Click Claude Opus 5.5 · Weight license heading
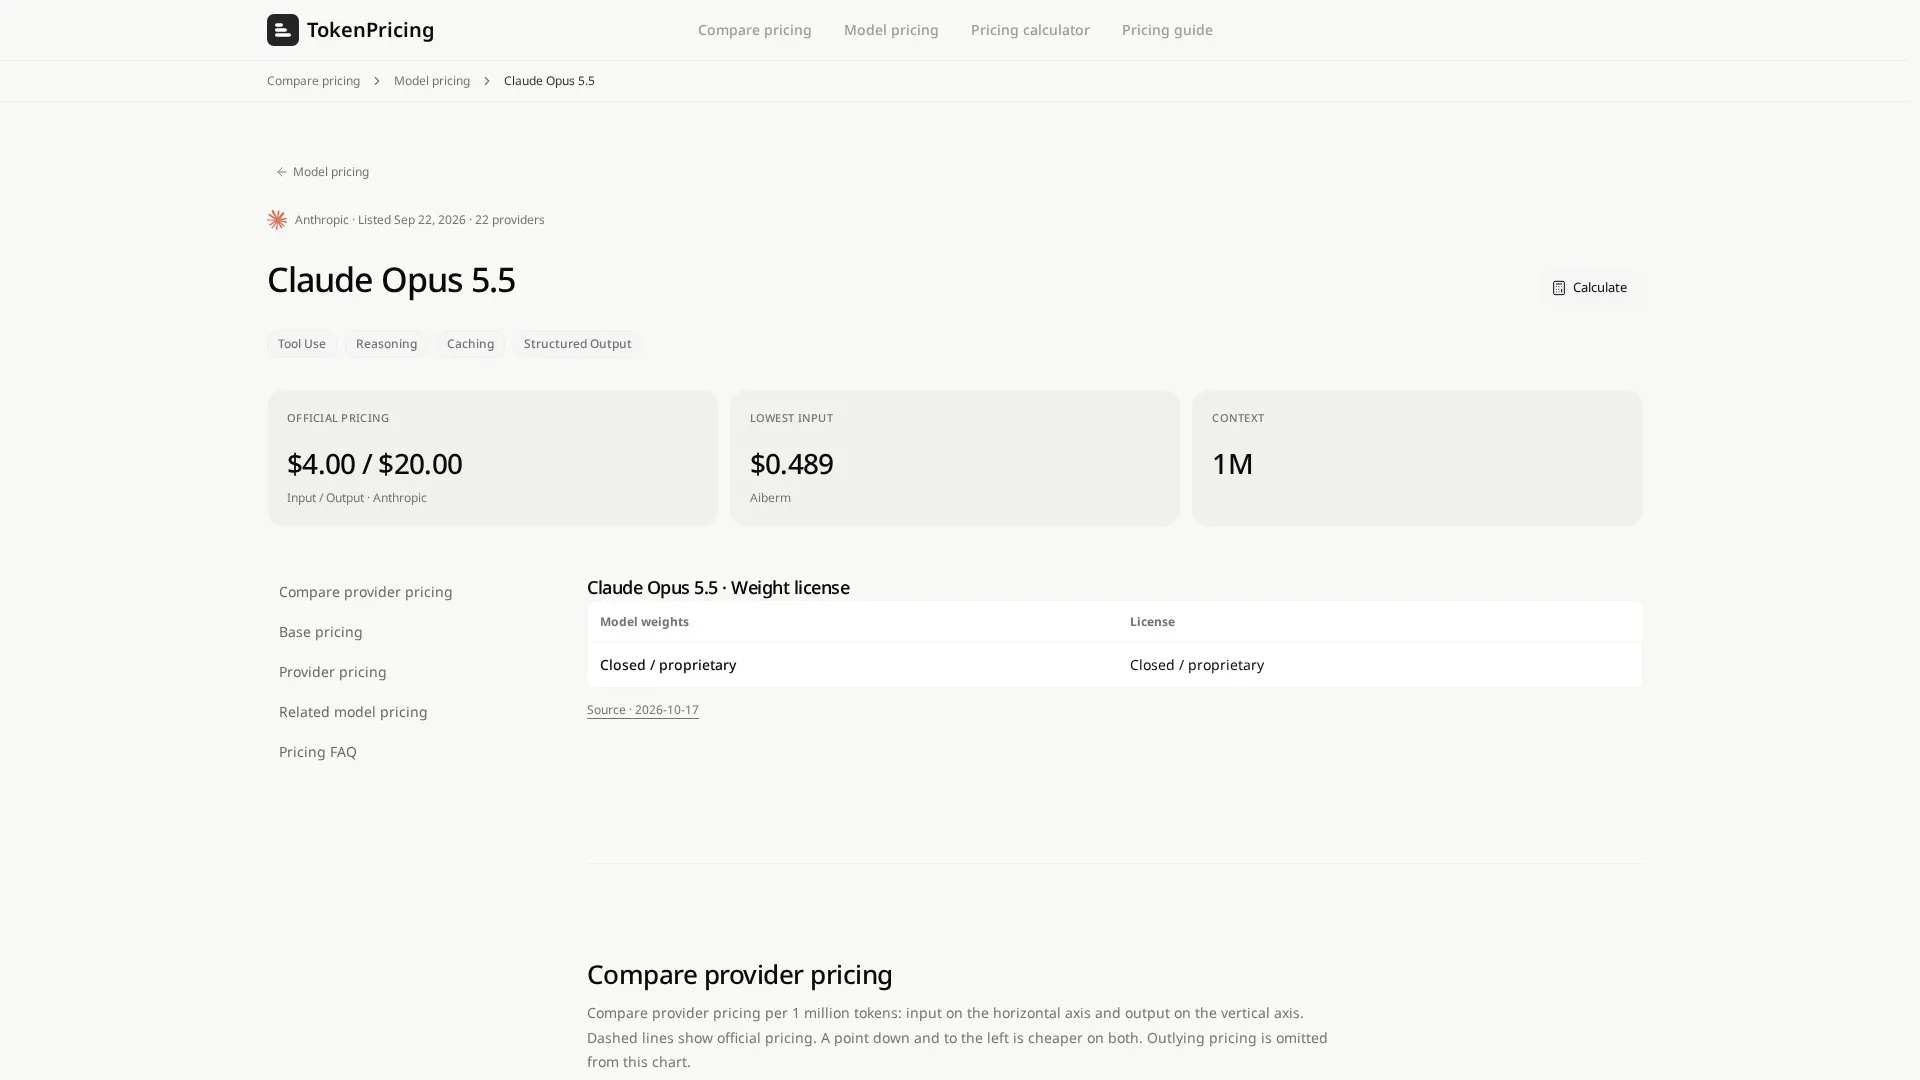Screen dimensions: 1920x1080 (718, 588)
